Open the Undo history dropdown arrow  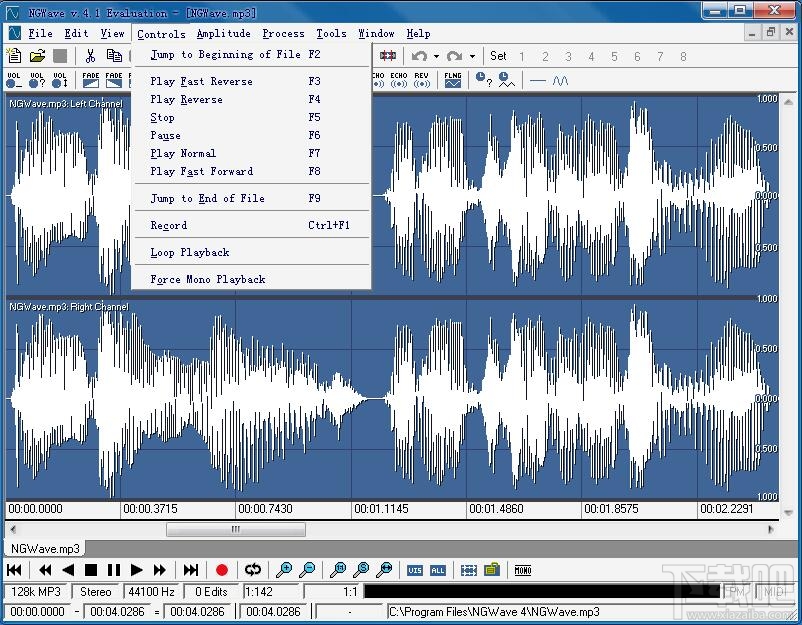point(436,56)
